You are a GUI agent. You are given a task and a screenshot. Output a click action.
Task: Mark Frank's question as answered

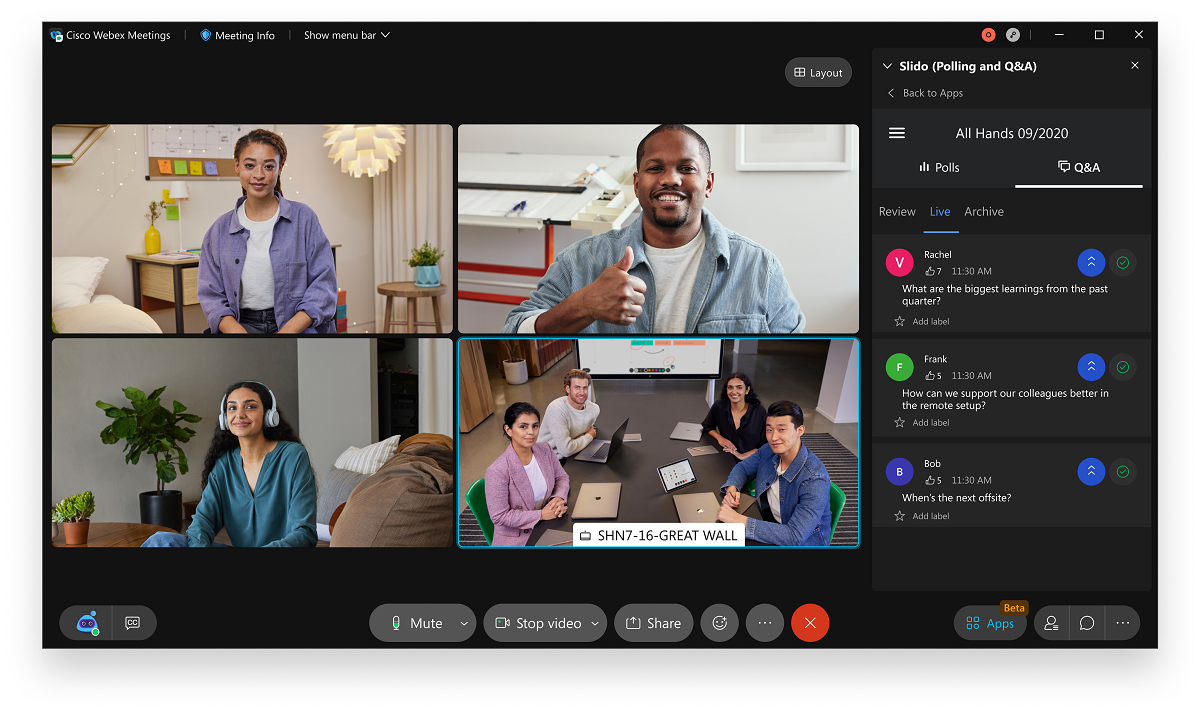tap(1123, 367)
